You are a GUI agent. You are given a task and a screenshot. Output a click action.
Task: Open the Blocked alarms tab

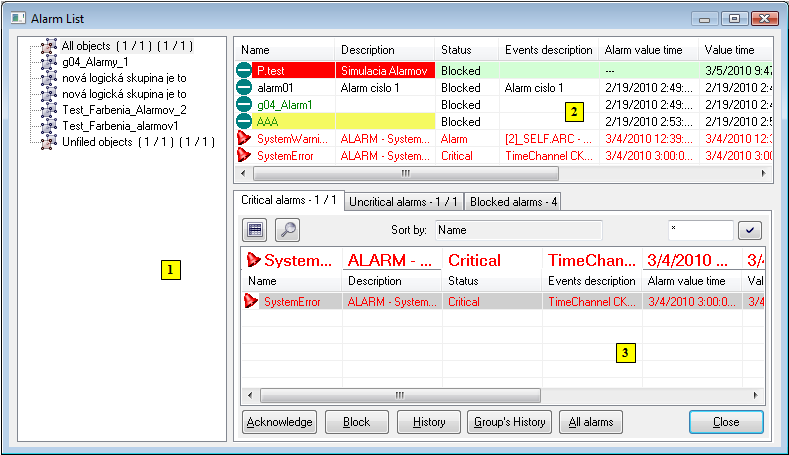click(514, 202)
